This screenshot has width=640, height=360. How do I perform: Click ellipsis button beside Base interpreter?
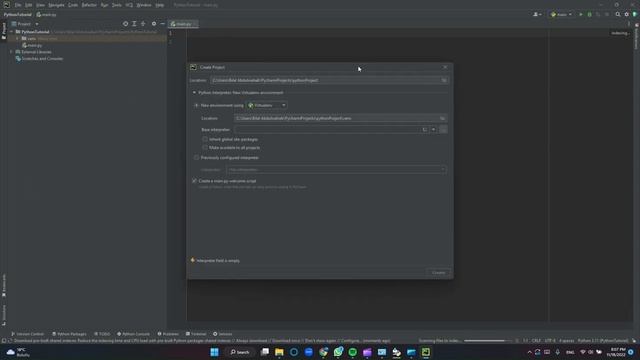point(443,130)
